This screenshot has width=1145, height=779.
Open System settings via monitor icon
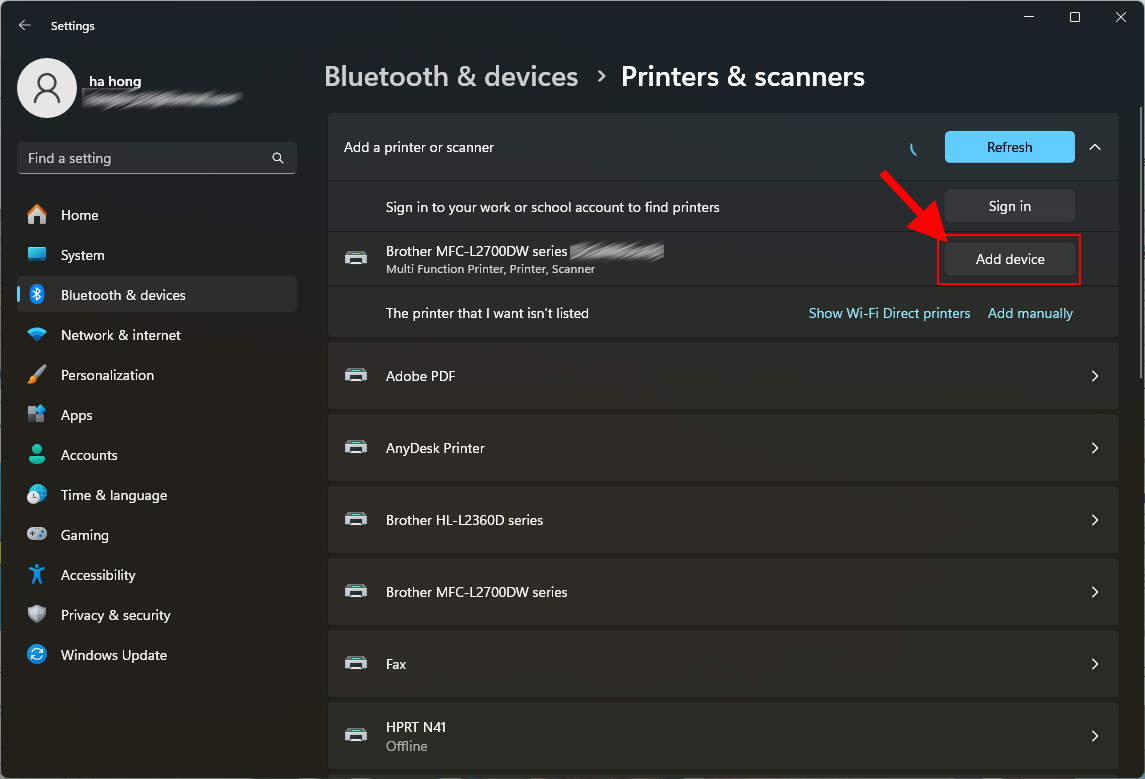tap(37, 255)
